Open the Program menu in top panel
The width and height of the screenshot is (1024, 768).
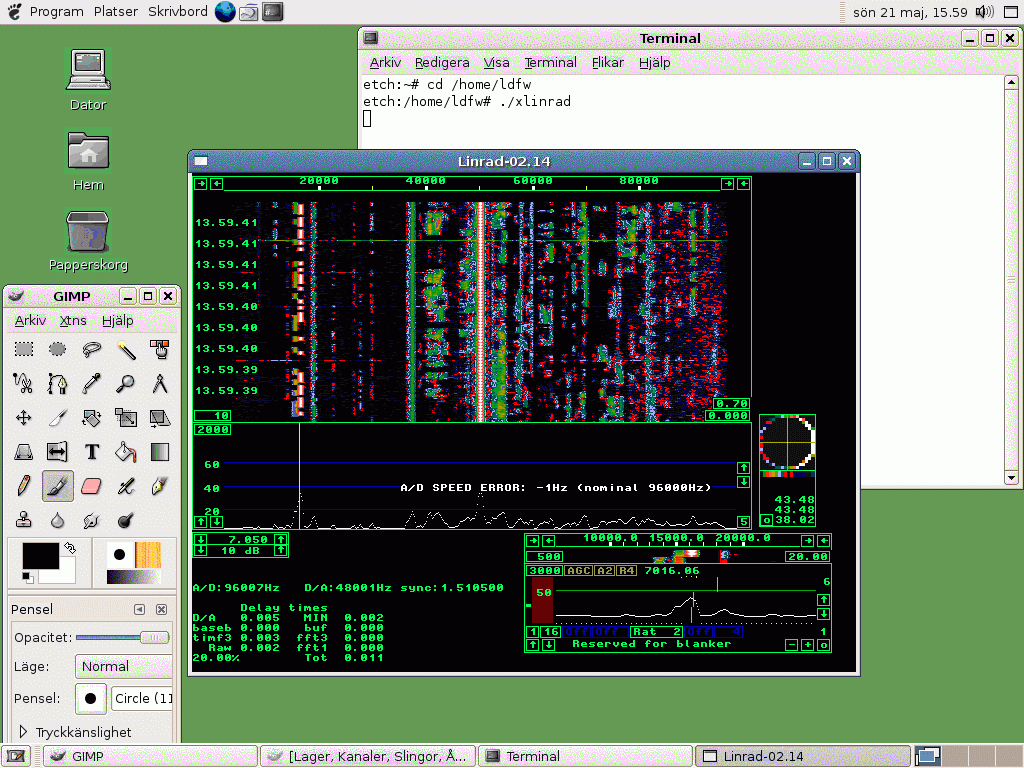(x=56, y=12)
